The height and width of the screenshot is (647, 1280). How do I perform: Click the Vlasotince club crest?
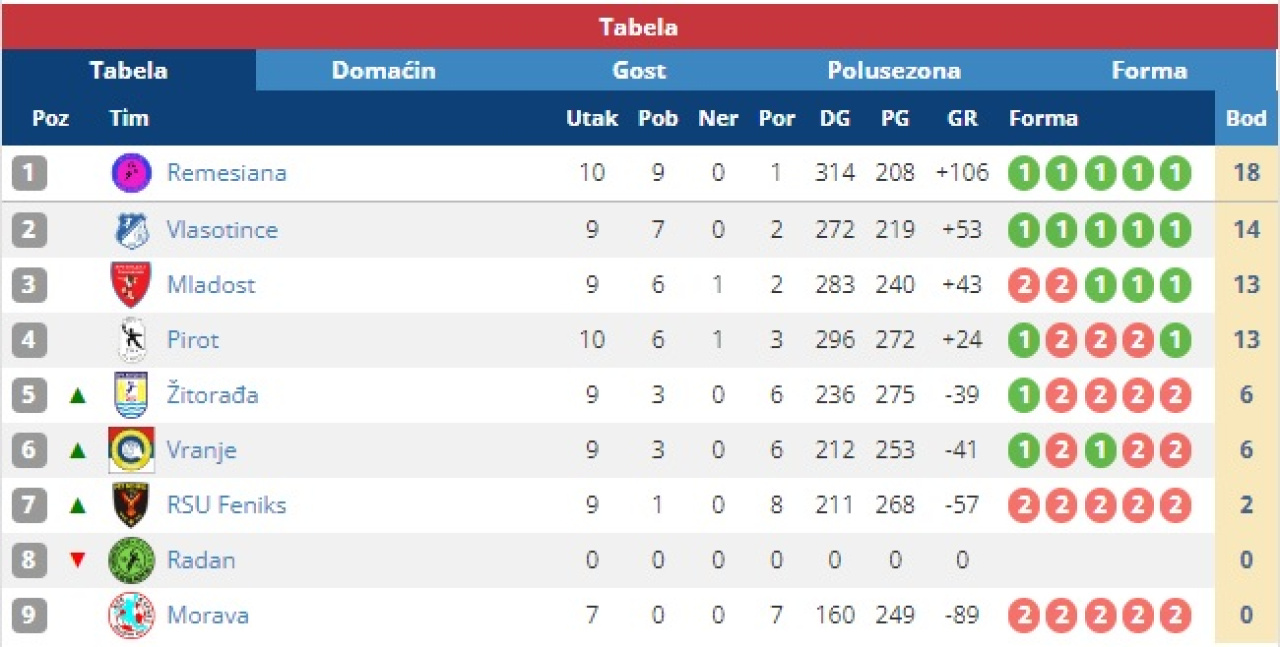(x=131, y=230)
